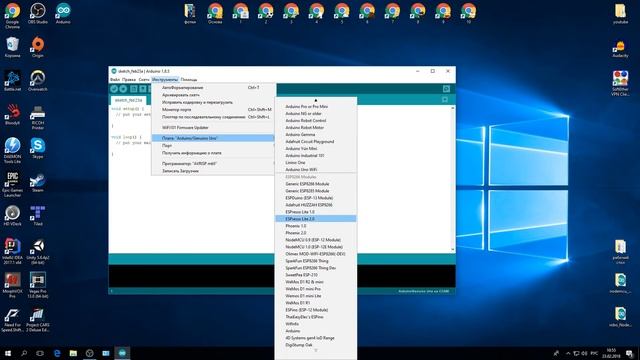
Task: Click the Open sketch toolbar icon
Action: 143,89
